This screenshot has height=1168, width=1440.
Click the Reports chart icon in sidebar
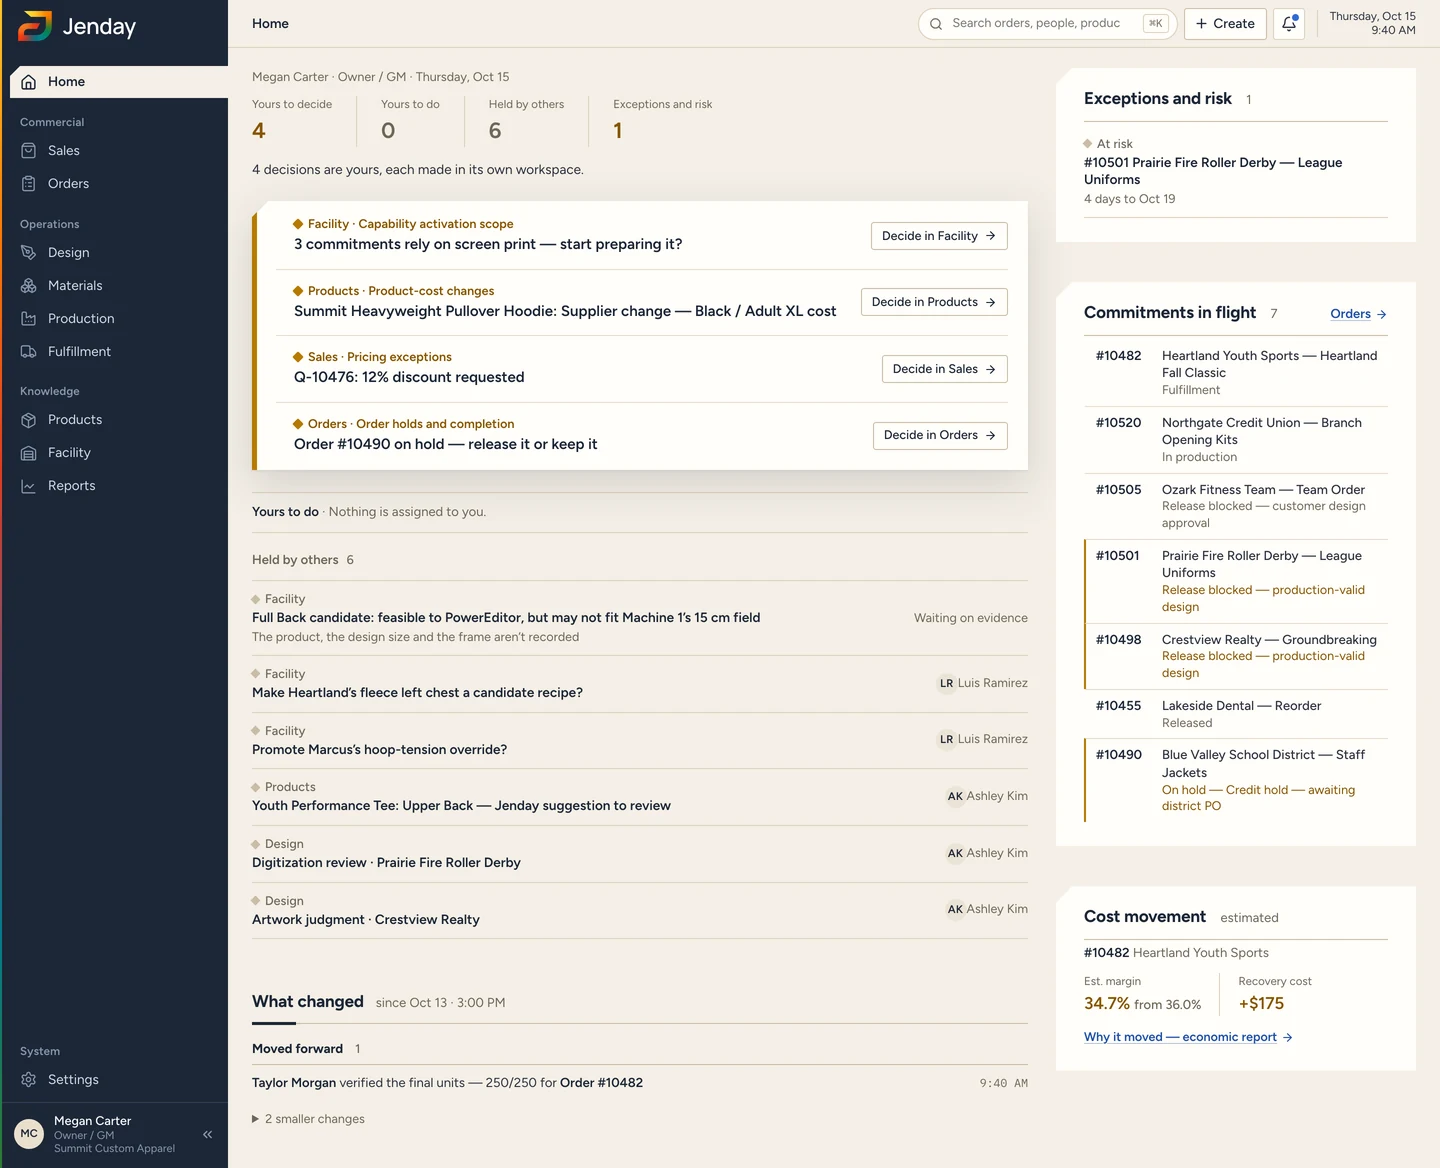point(29,486)
